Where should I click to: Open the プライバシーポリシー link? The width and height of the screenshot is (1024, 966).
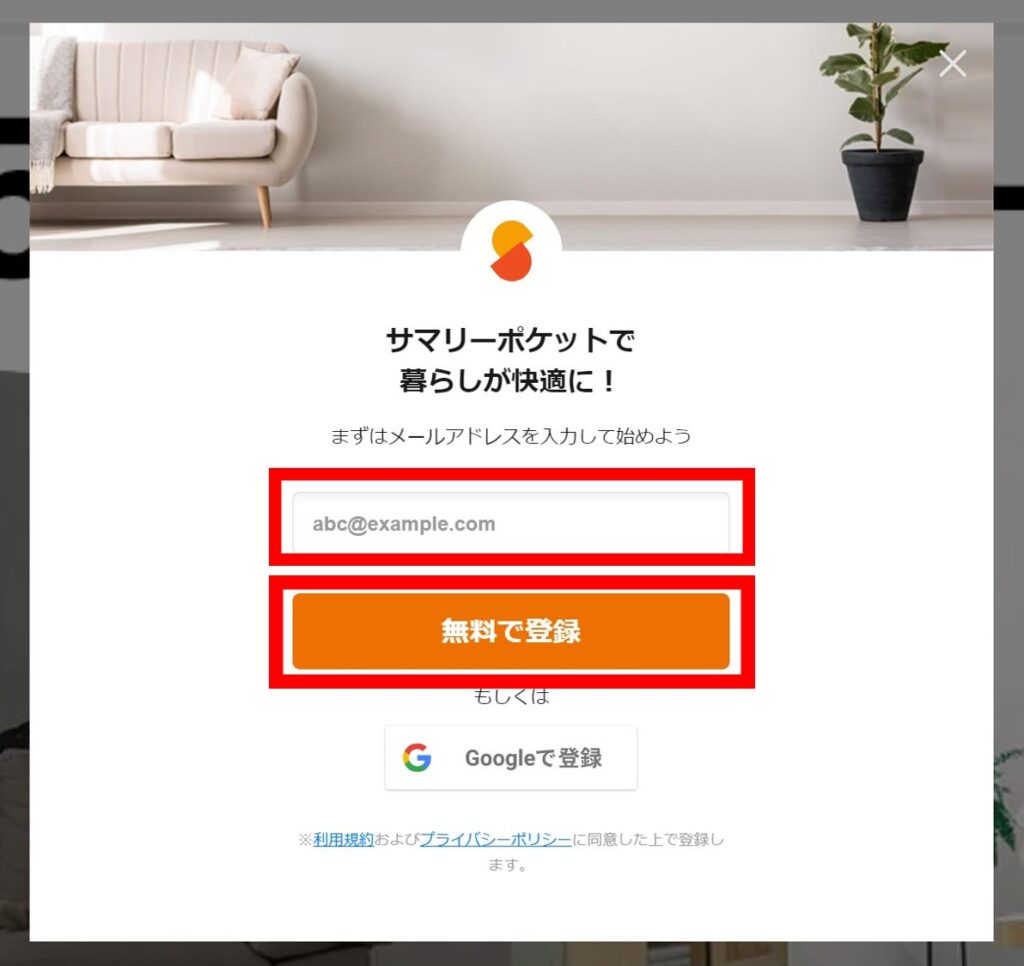pos(495,839)
